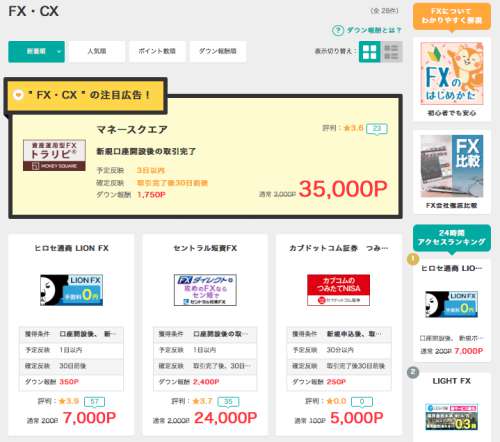Open 初心者でも安心 caption link
Image resolution: width=500 pixels, height=442 pixels.
click(x=452, y=113)
